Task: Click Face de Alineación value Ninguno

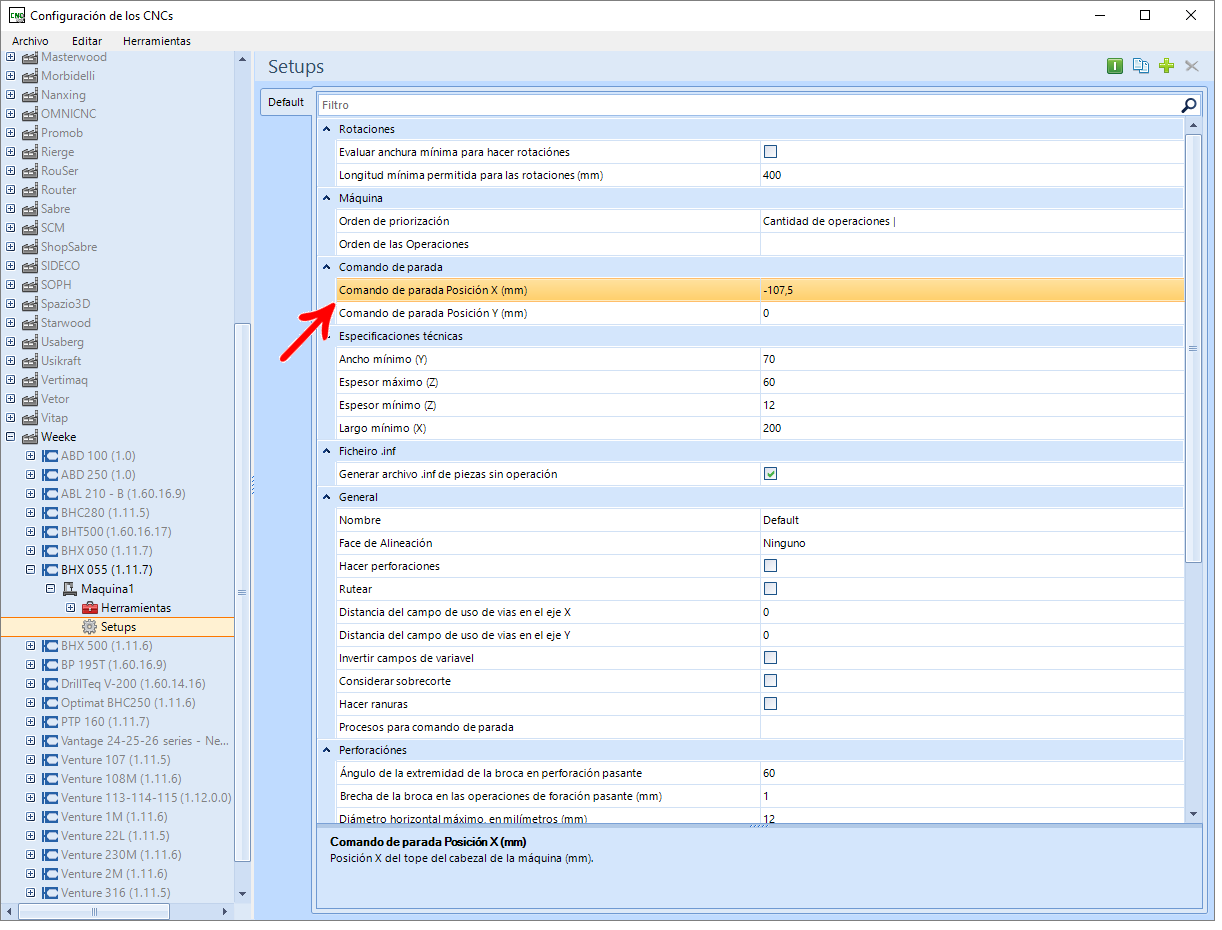Action: coord(971,543)
